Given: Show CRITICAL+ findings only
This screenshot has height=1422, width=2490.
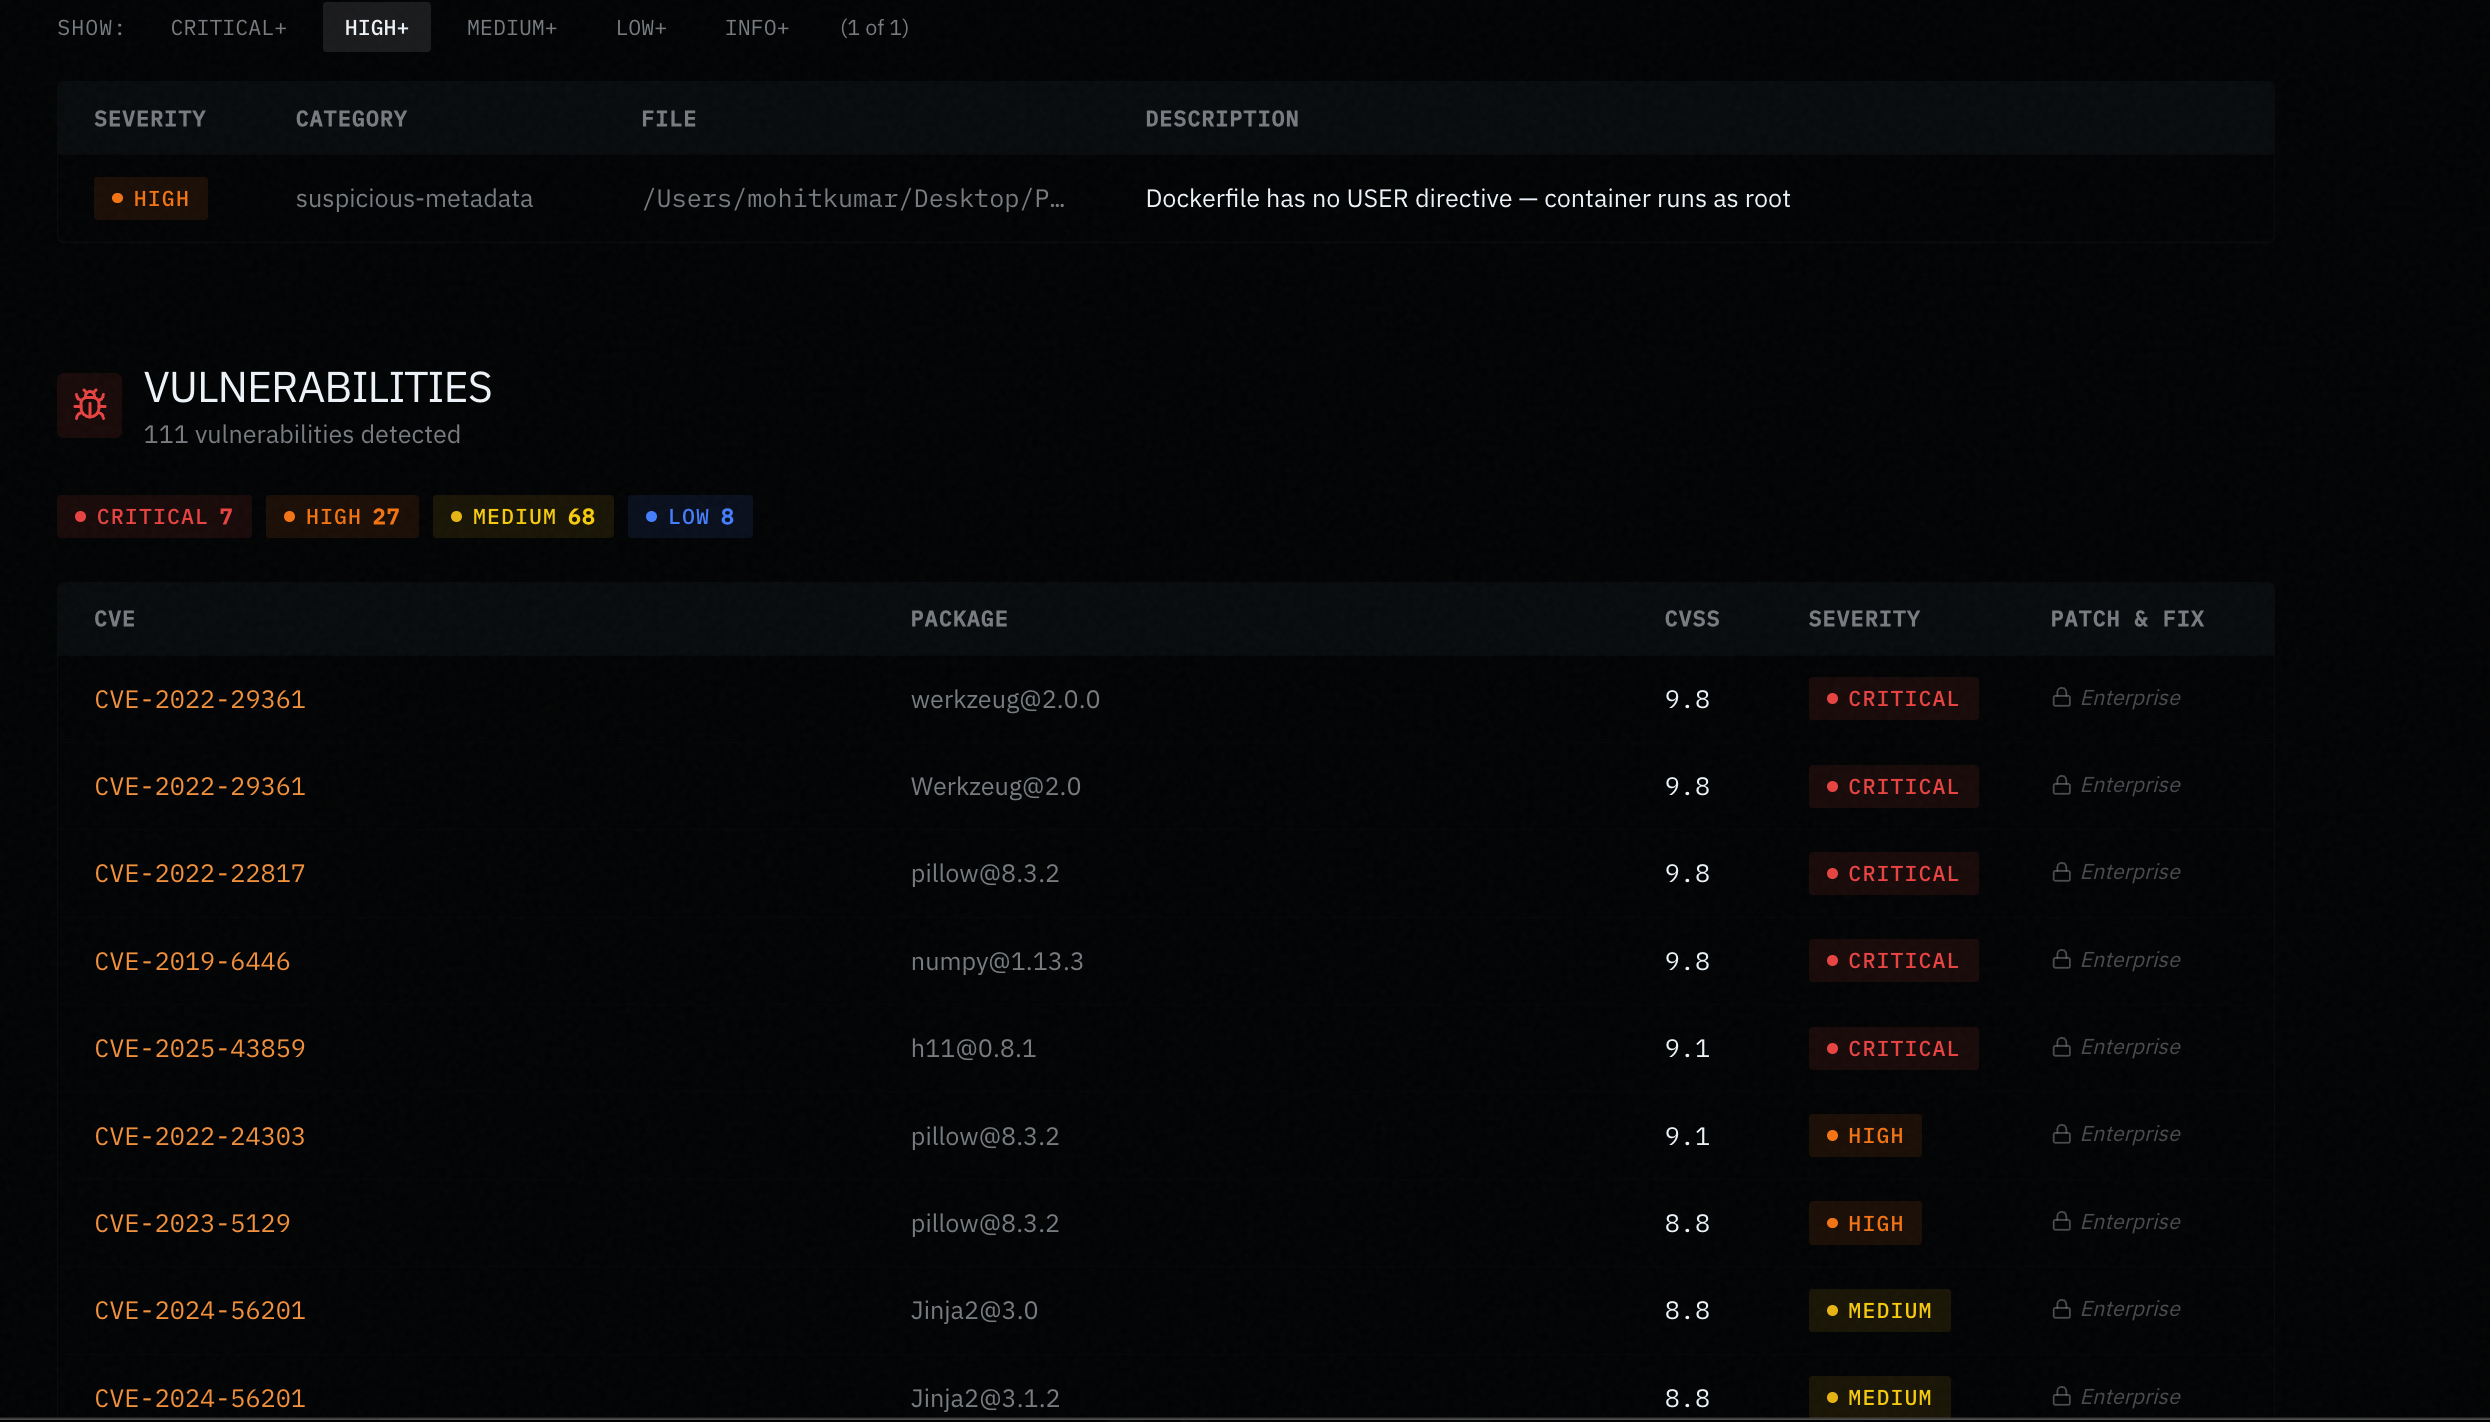Looking at the screenshot, I should [x=229, y=28].
